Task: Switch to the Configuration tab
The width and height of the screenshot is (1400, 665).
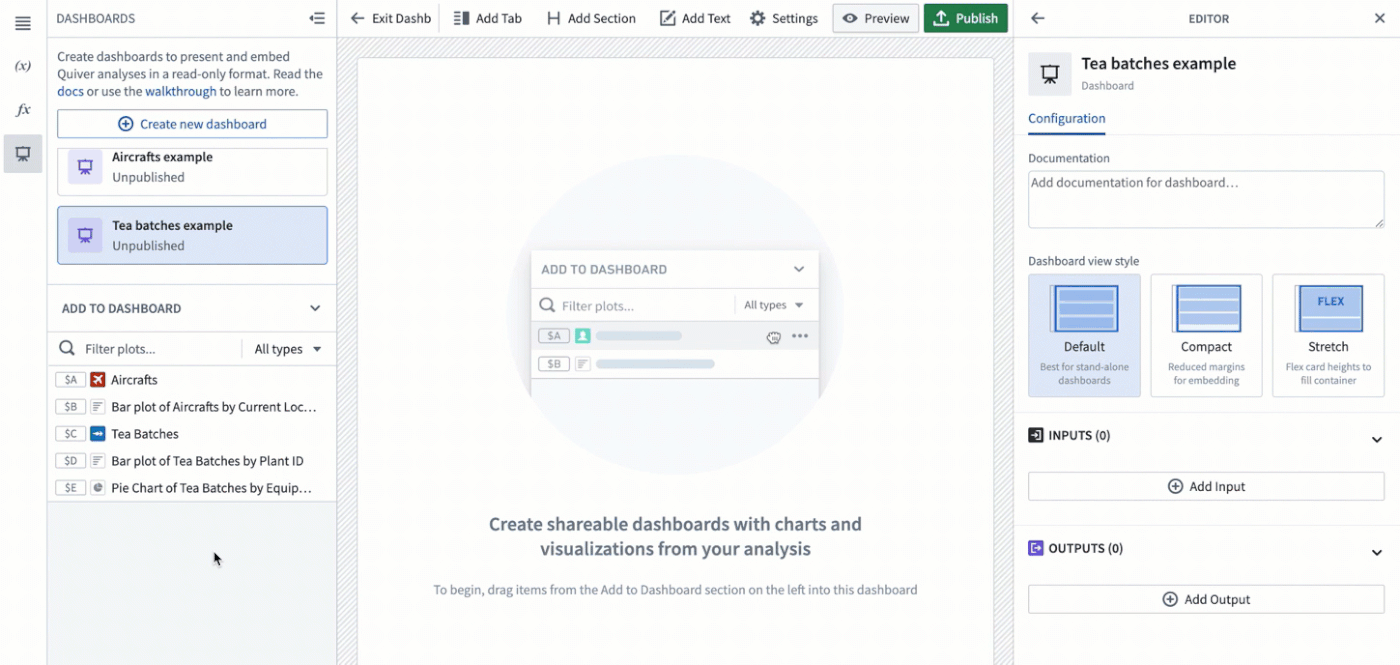Action: 1066,118
